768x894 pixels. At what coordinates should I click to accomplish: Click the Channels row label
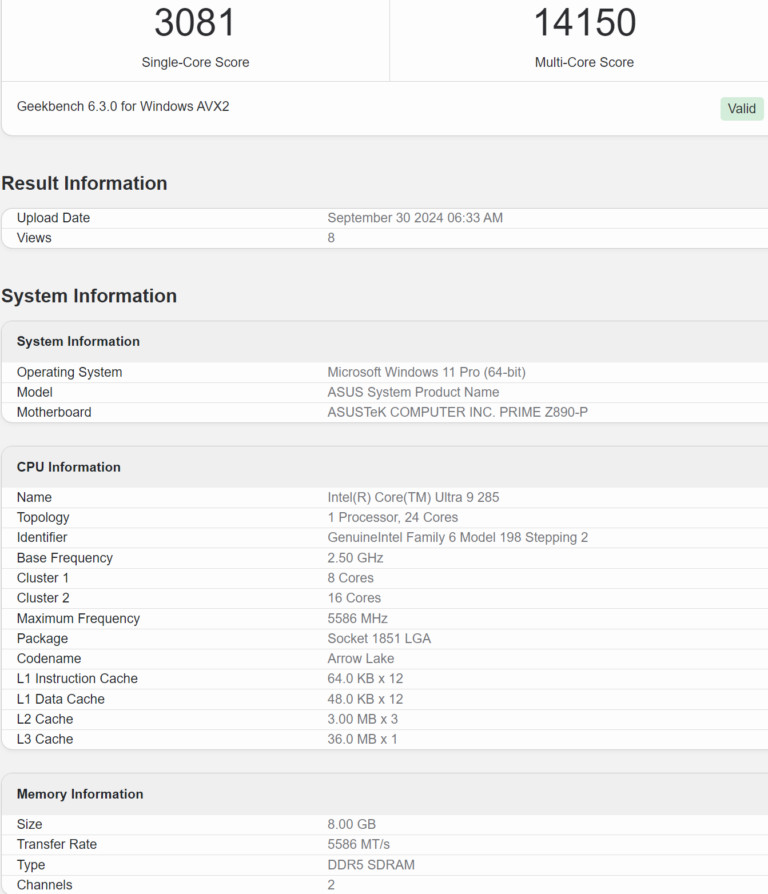pos(44,885)
